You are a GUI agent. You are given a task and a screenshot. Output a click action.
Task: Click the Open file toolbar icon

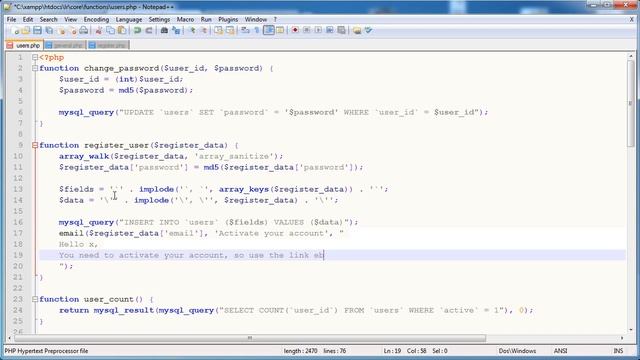coord(26,31)
